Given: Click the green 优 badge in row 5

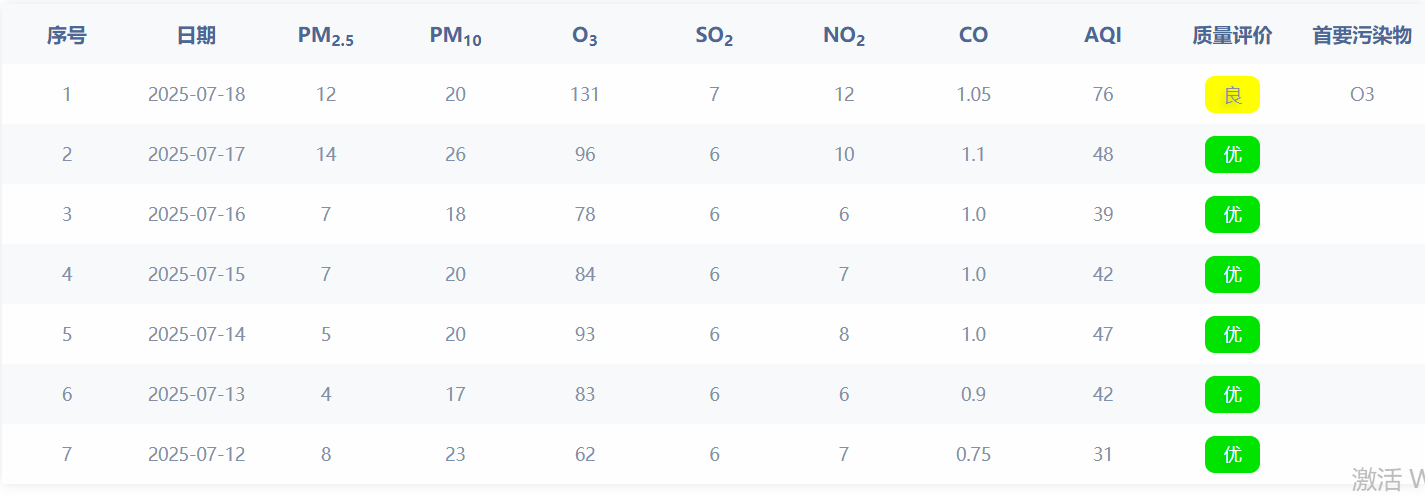Looking at the screenshot, I should (1232, 335).
